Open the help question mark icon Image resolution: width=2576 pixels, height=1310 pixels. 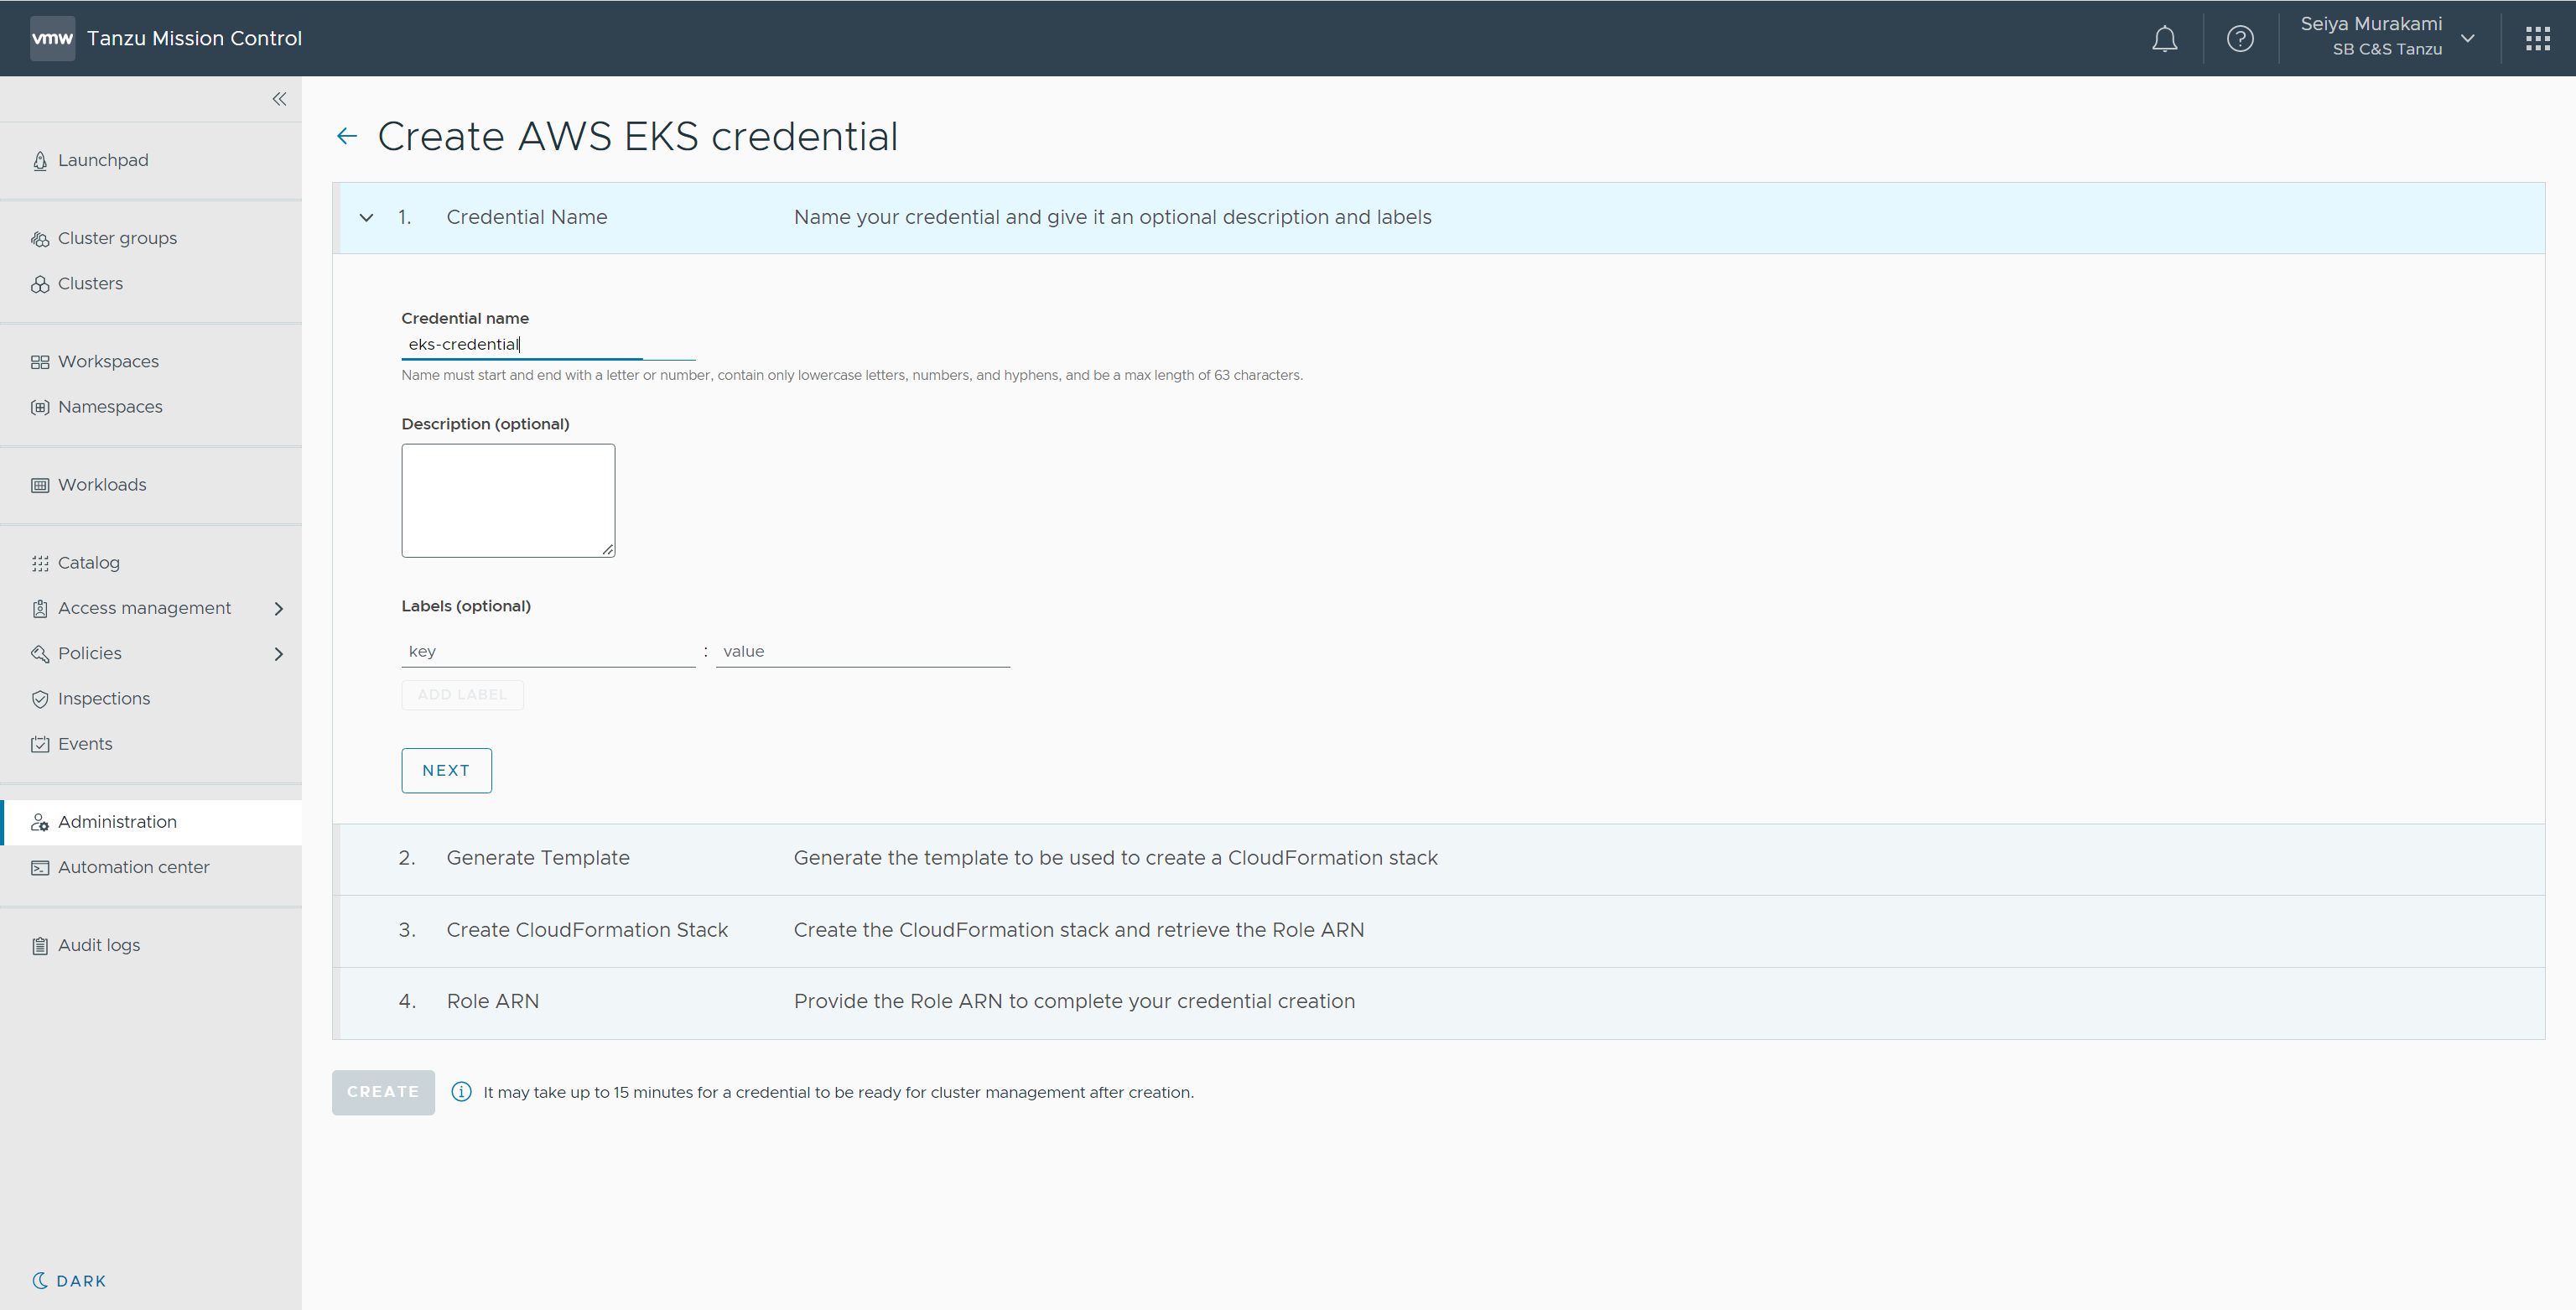coord(2240,39)
